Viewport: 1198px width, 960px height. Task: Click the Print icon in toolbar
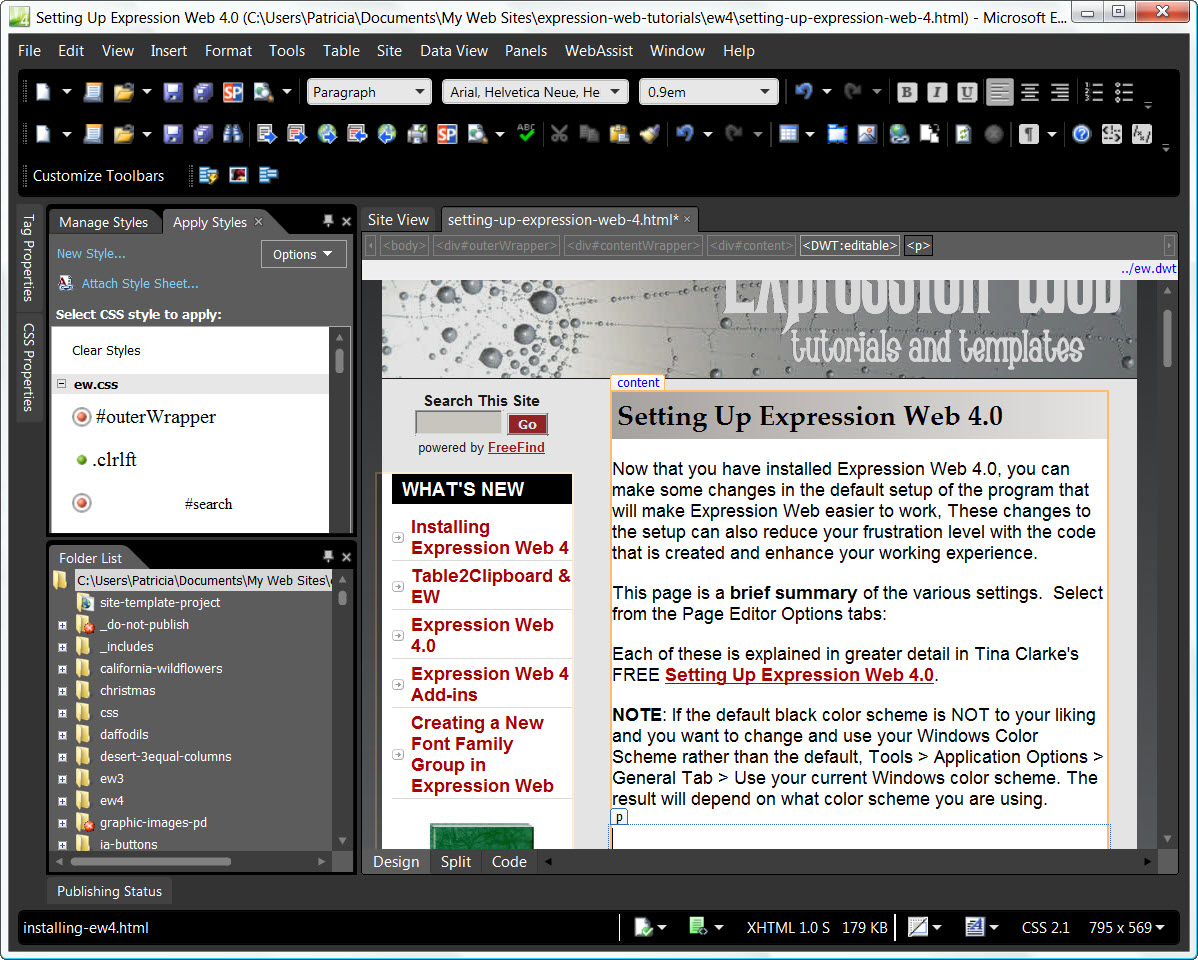click(417, 135)
